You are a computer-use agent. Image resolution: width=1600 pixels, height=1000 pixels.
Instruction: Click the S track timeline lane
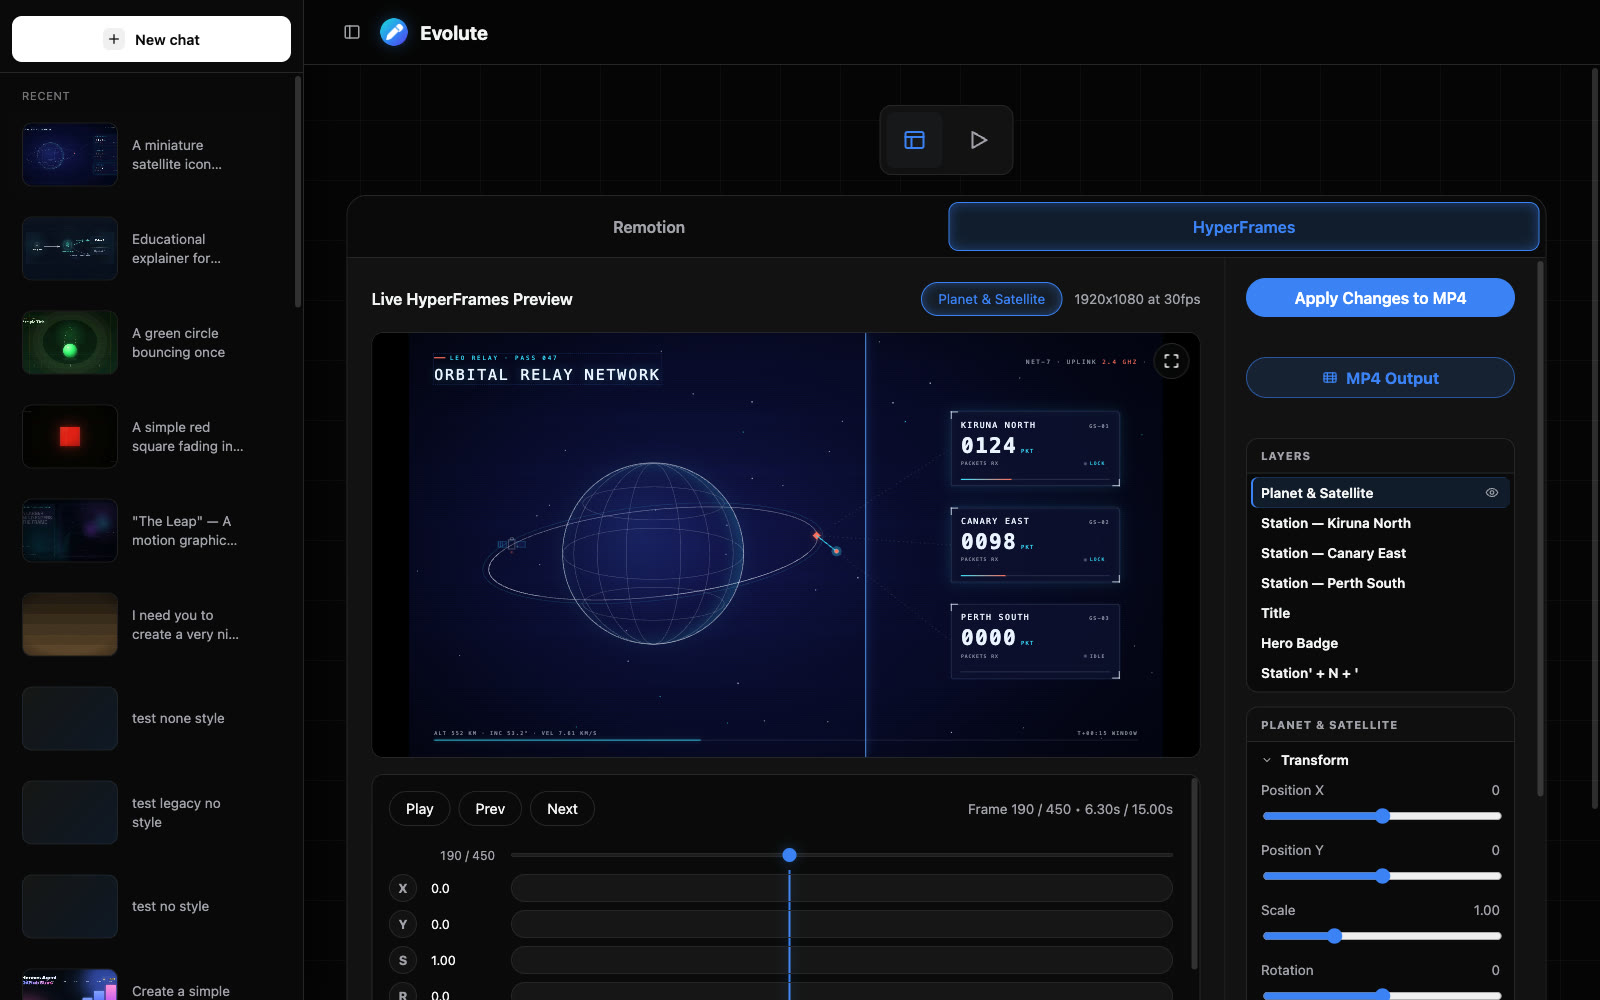841,960
